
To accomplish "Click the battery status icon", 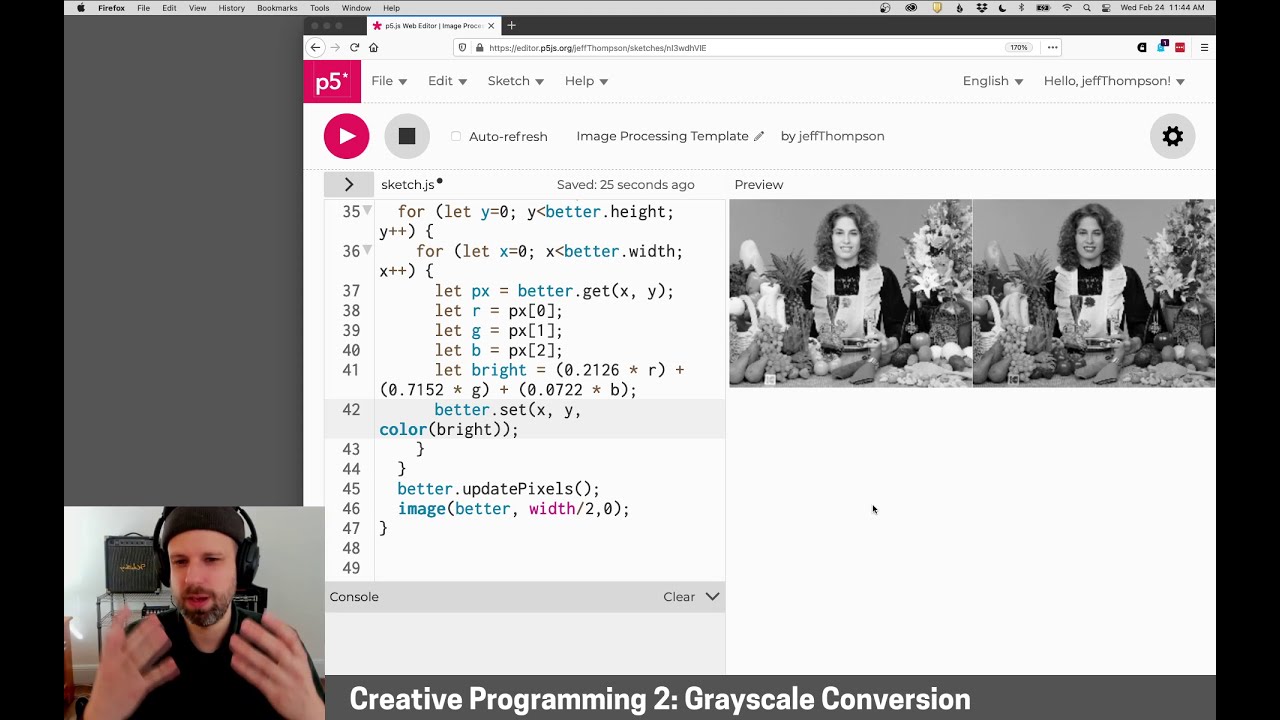I will [x=1044, y=7].
